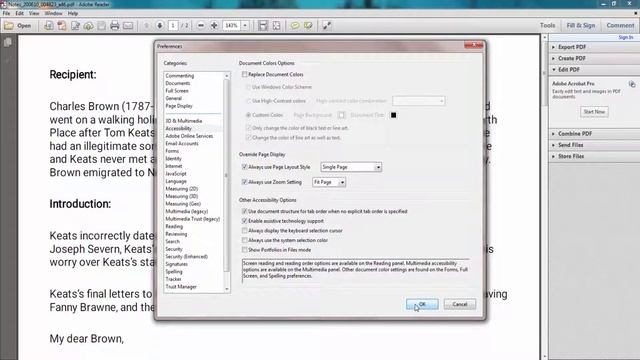
Task: Open the Edit menu
Action: (x=19, y=13)
